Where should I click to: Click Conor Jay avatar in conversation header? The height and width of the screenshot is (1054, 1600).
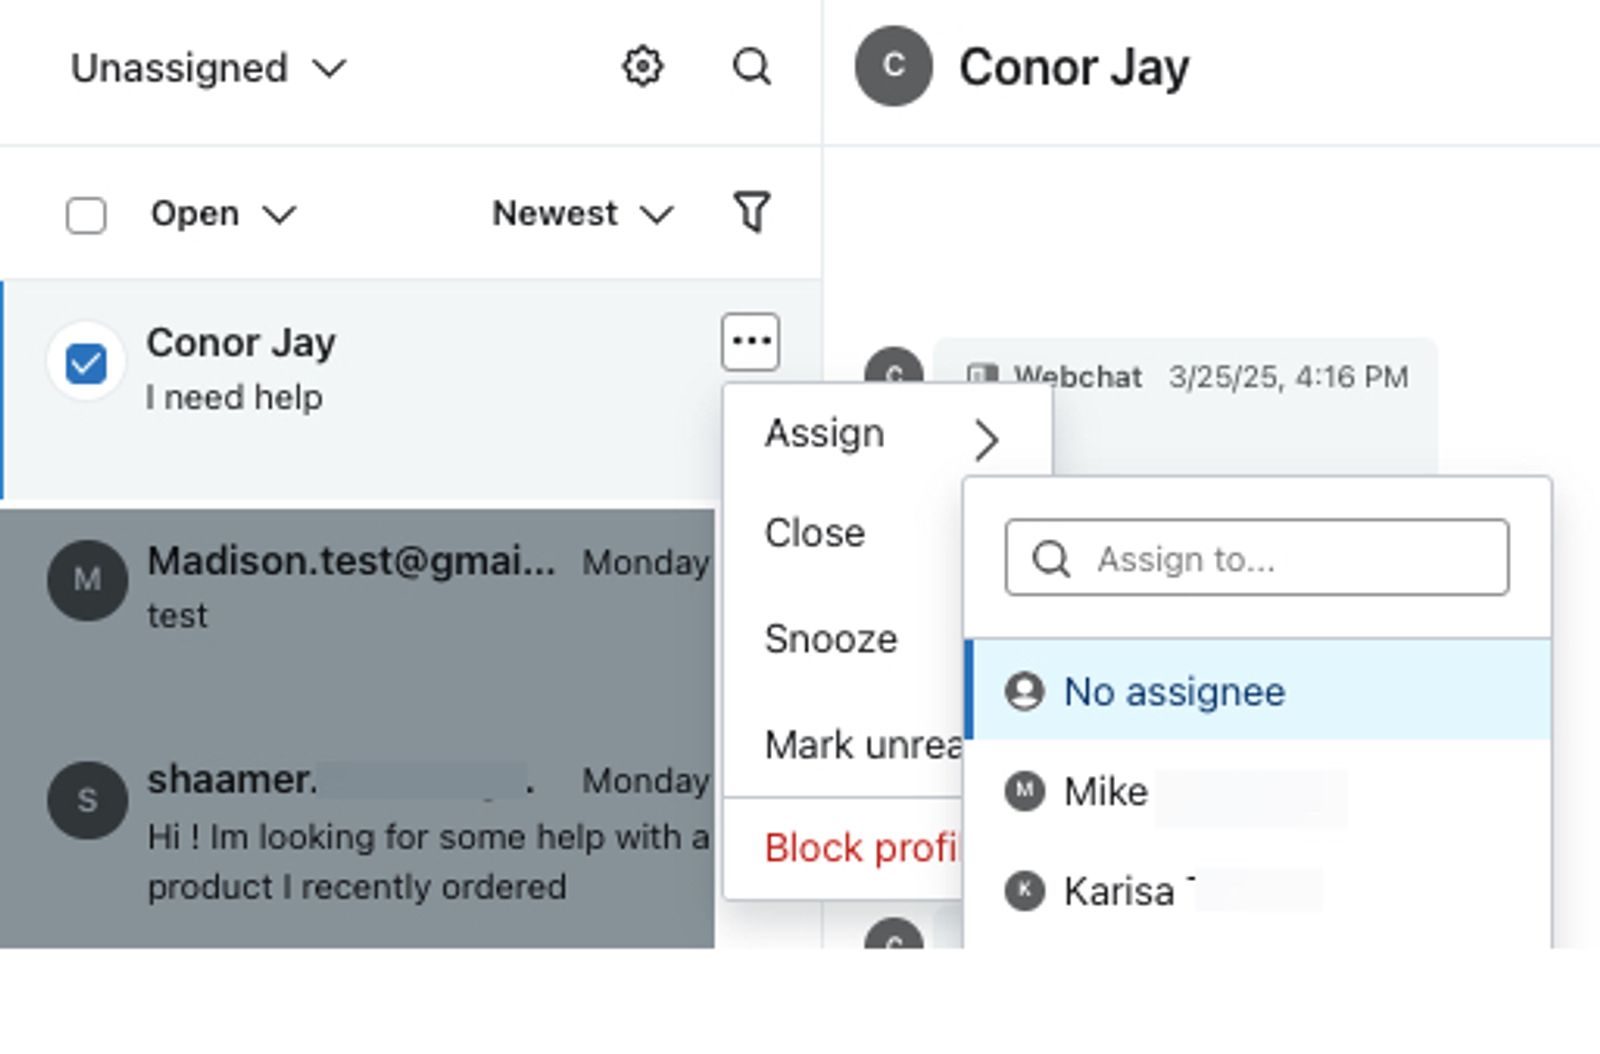893,66
